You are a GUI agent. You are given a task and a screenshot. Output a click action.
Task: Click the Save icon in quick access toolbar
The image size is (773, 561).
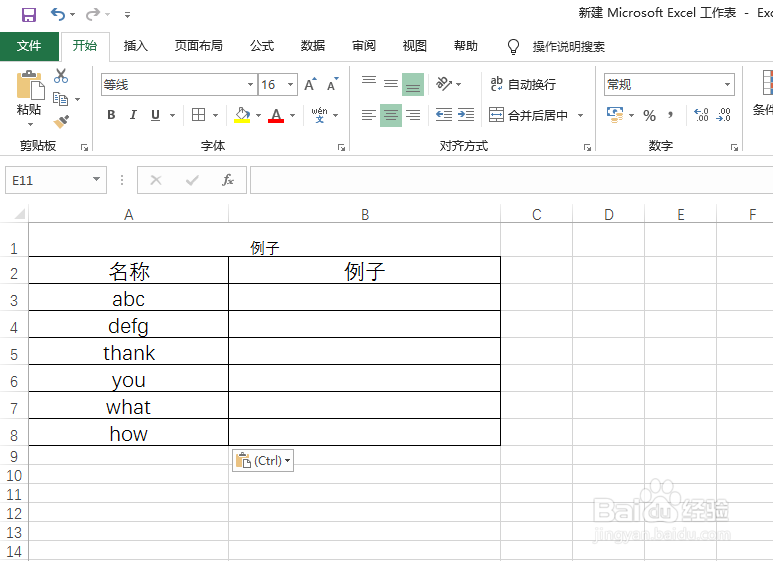[x=29, y=15]
